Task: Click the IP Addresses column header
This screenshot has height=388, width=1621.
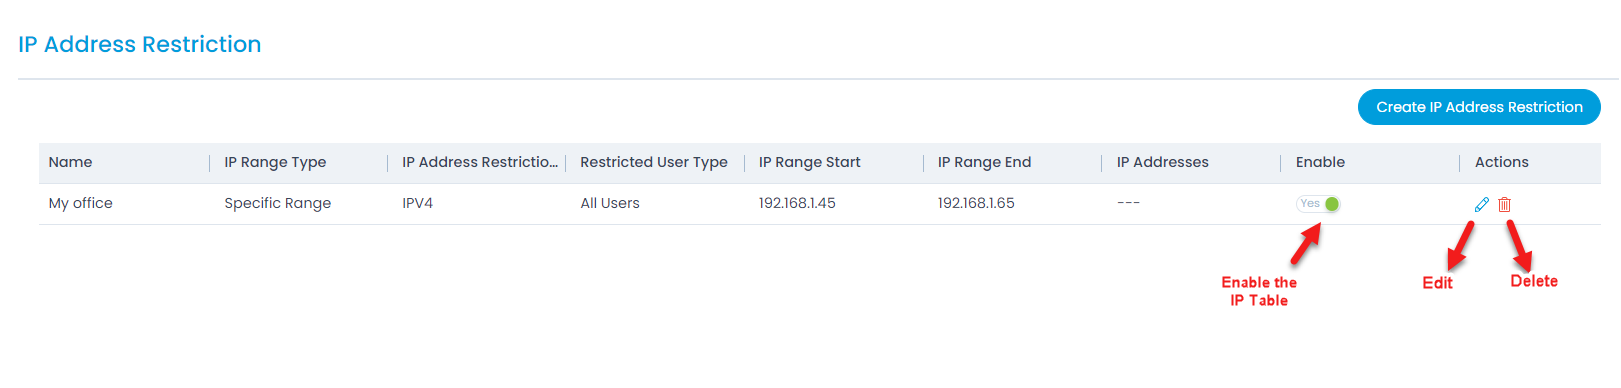Action: tap(1162, 162)
